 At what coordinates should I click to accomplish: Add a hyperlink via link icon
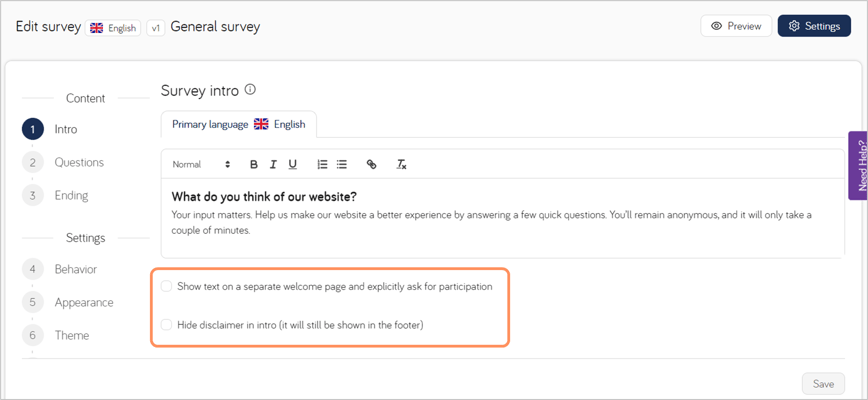pyautogui.click(x=372, y=164)
